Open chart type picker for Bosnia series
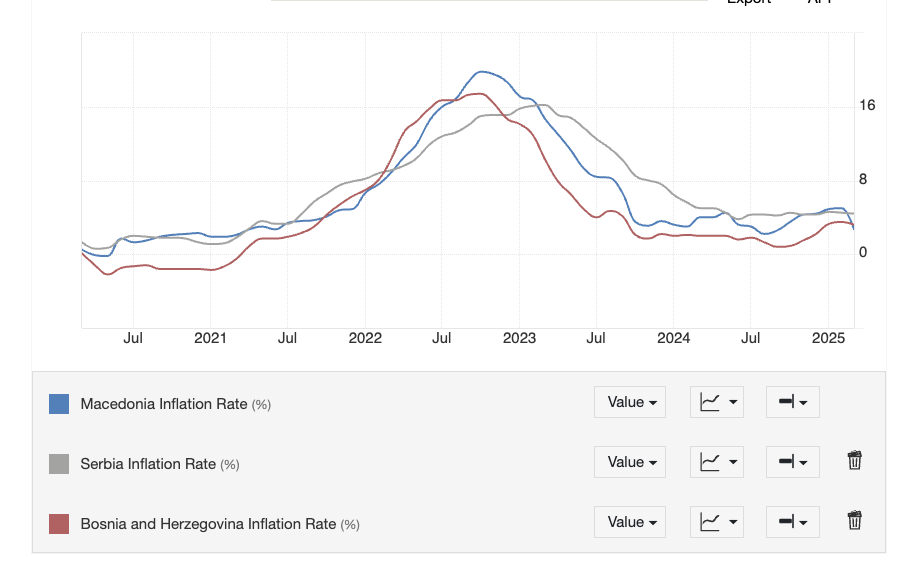This screenshot has height=573, width=900. point(716,522)
